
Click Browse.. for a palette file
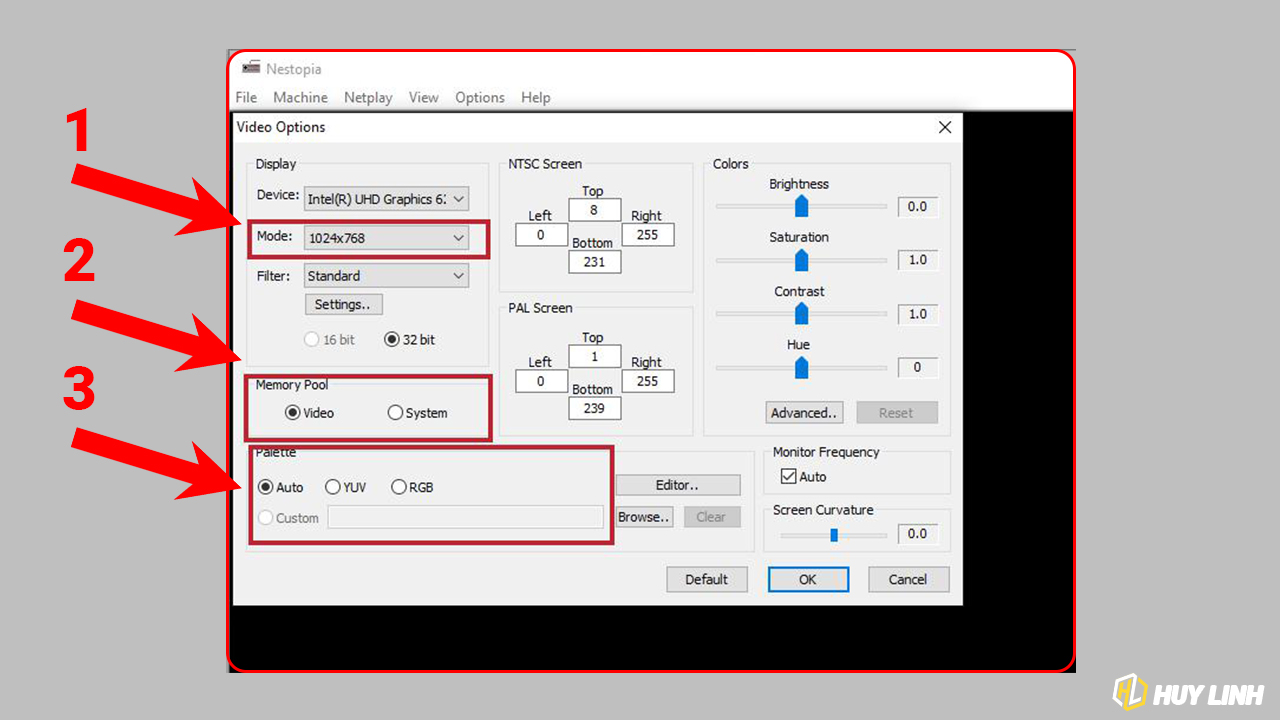pyautogui.click(x=644, y=517)
